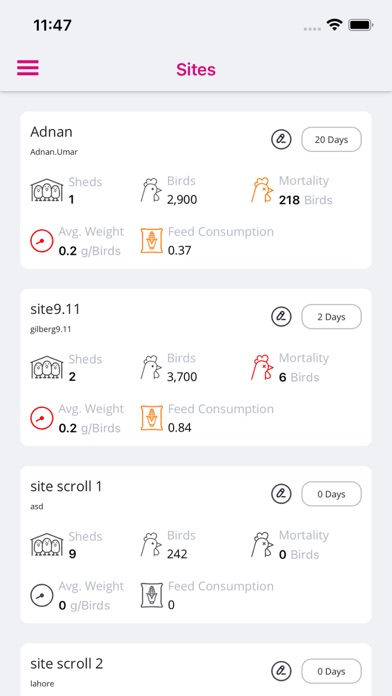The image size is (392, 696).
Task: Click the orange Mortality chicken icon for Adnan
Action: click(x=262, y=190)
